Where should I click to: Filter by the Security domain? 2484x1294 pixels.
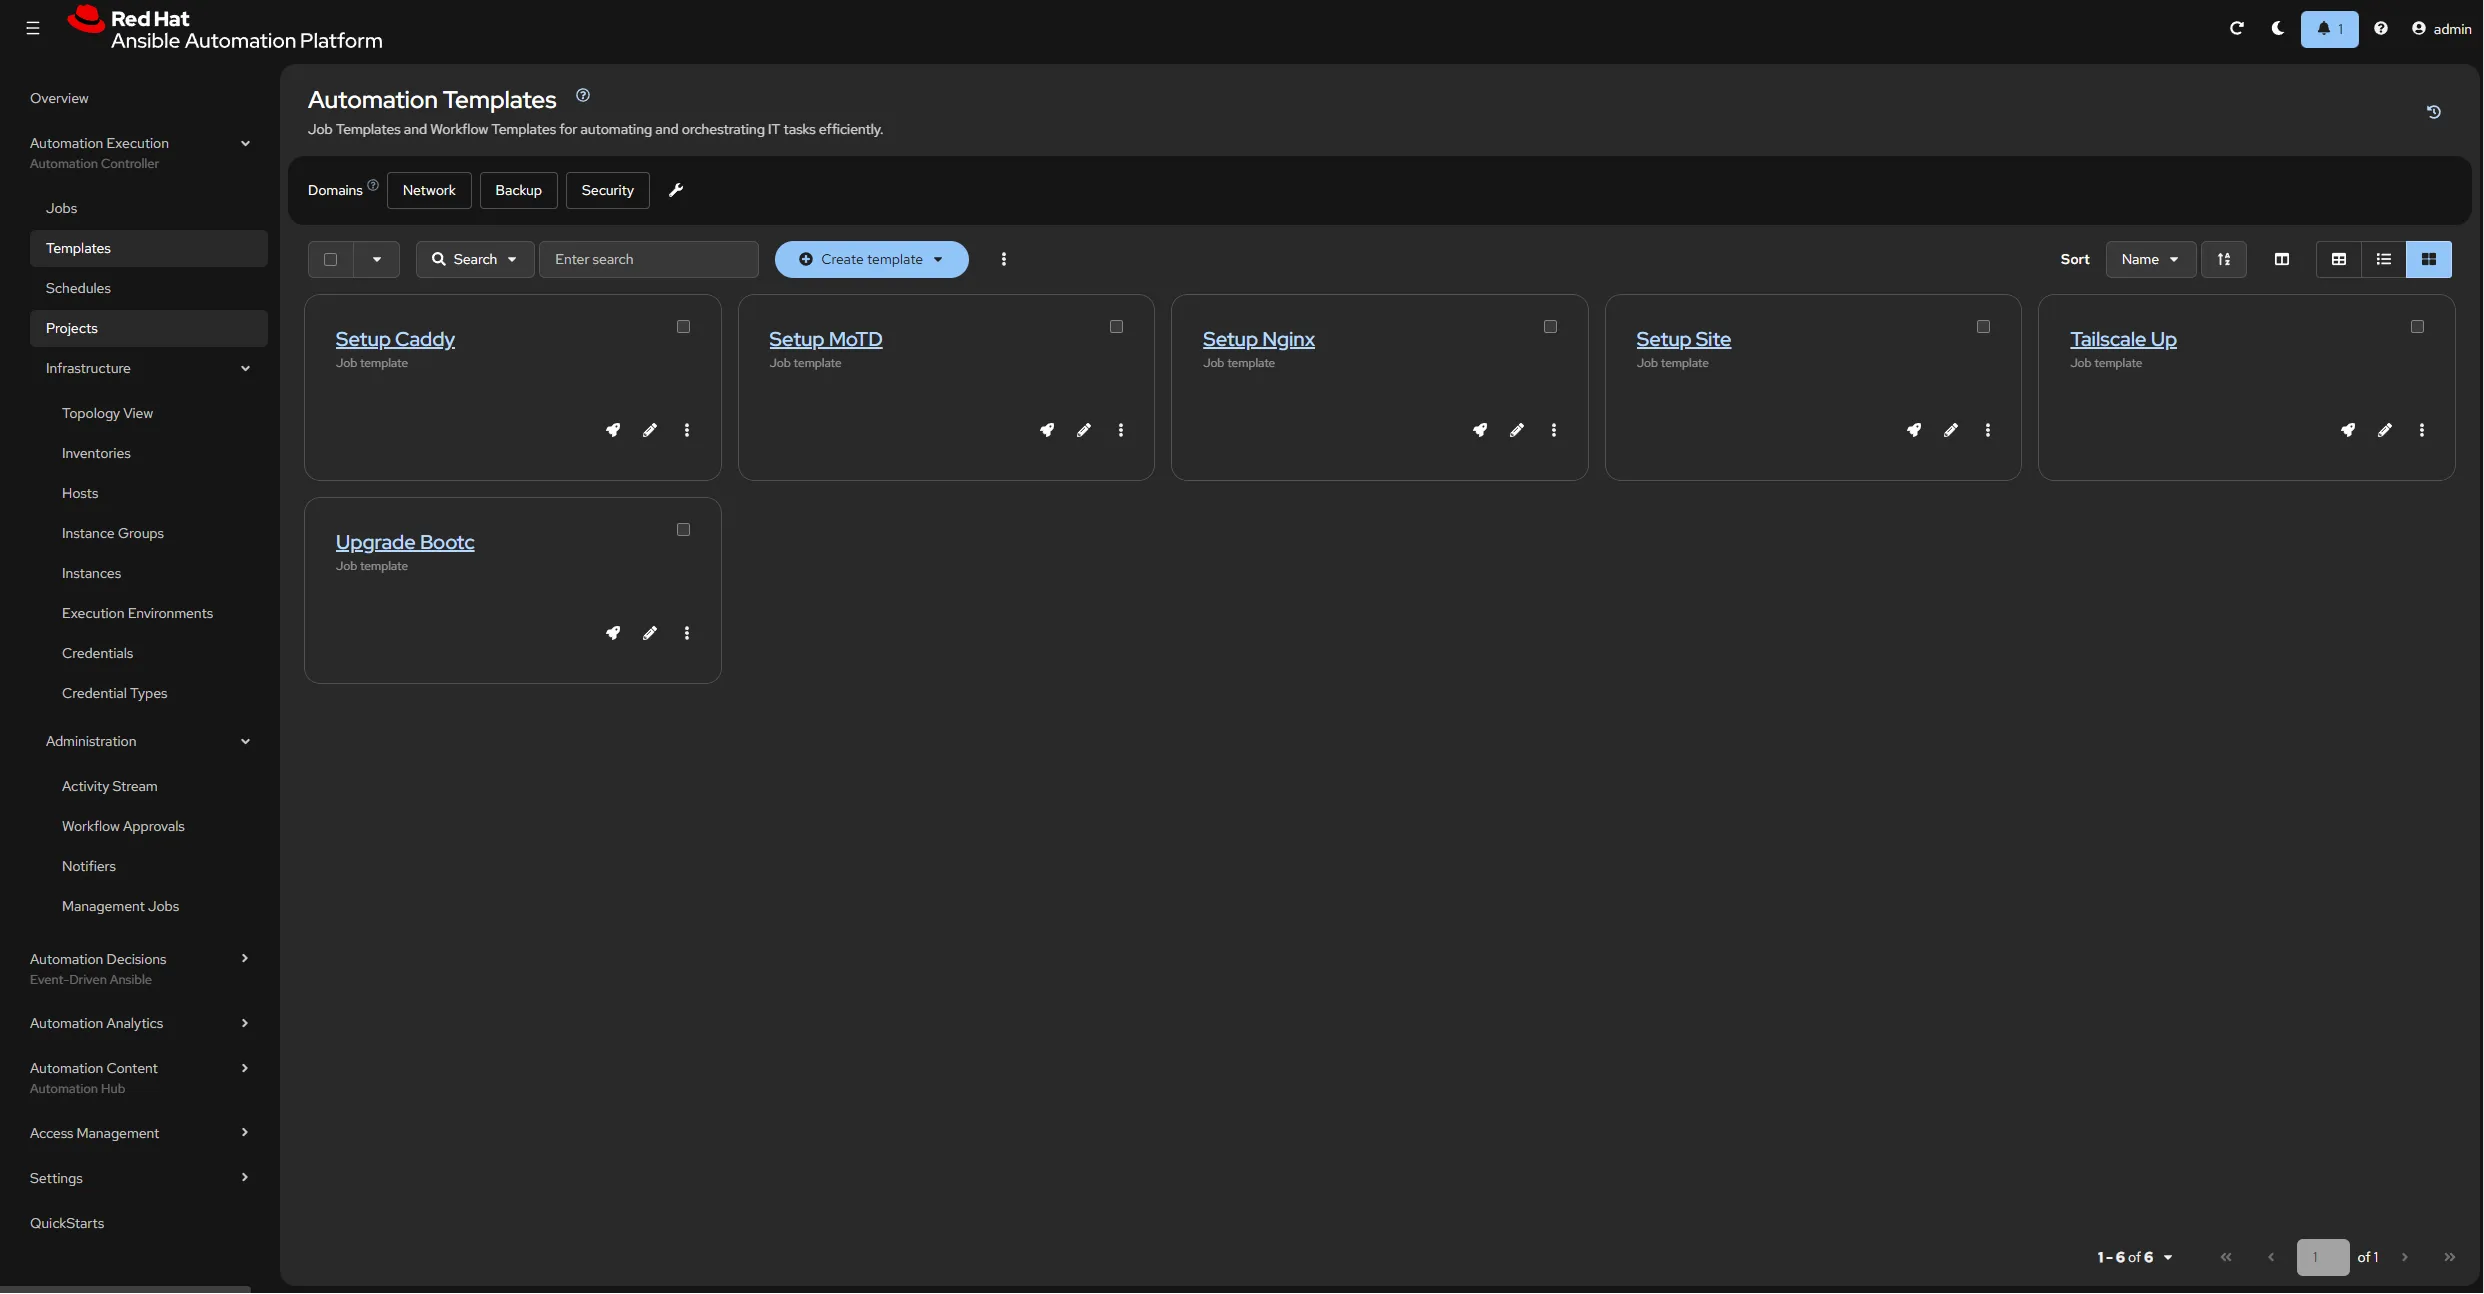(608, 190)
